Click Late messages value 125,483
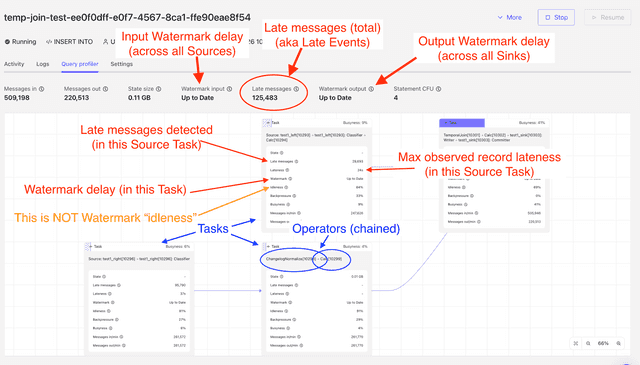640x365 pixels. [x=264, y=98]
